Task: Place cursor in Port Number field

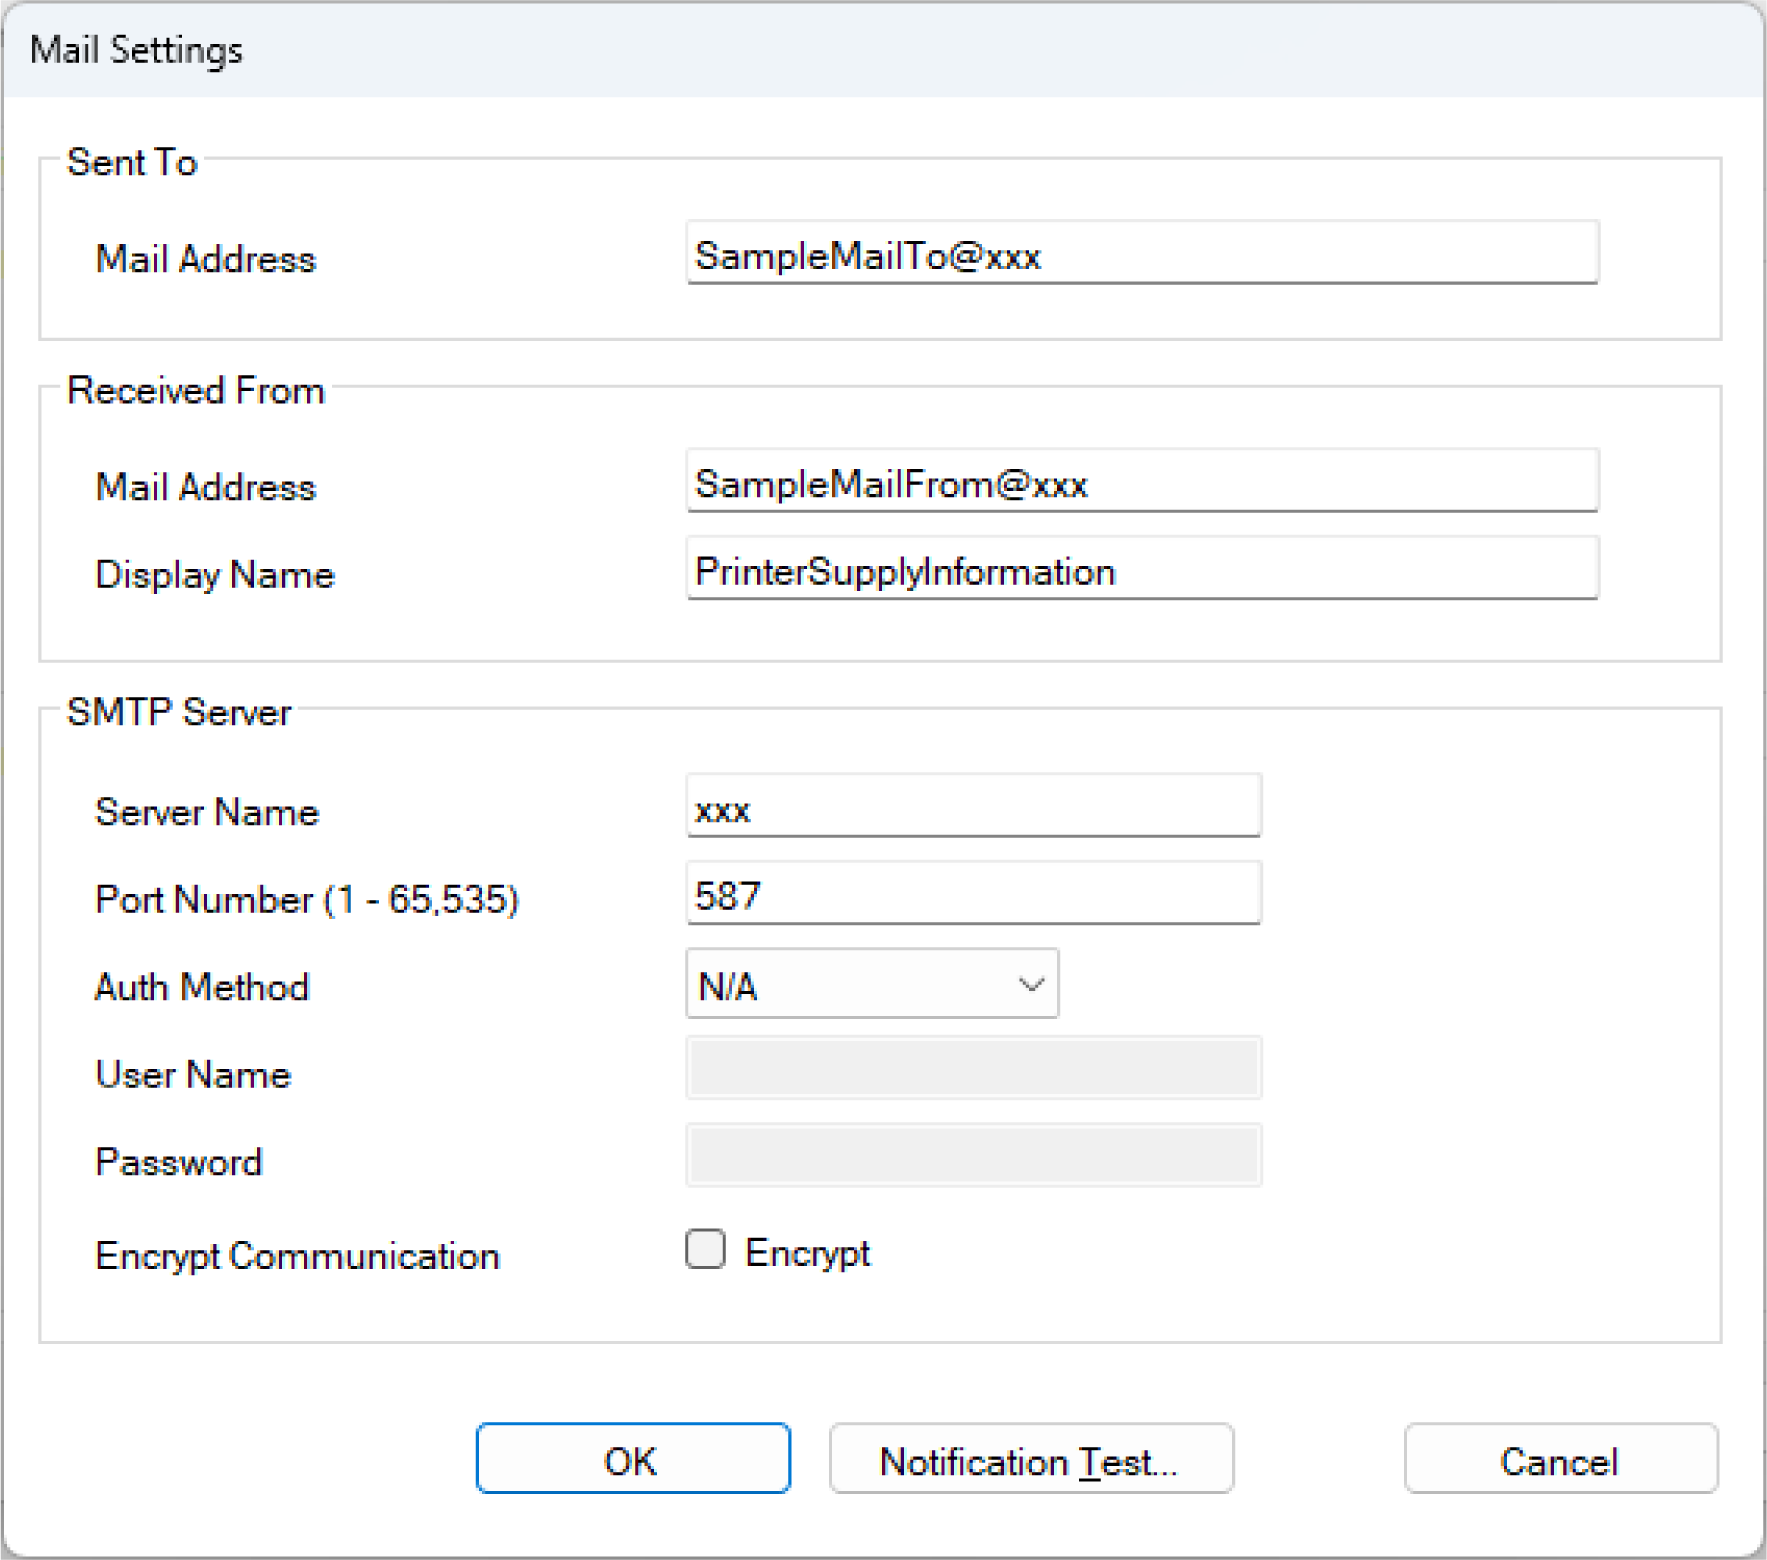Action: point(972,894)
